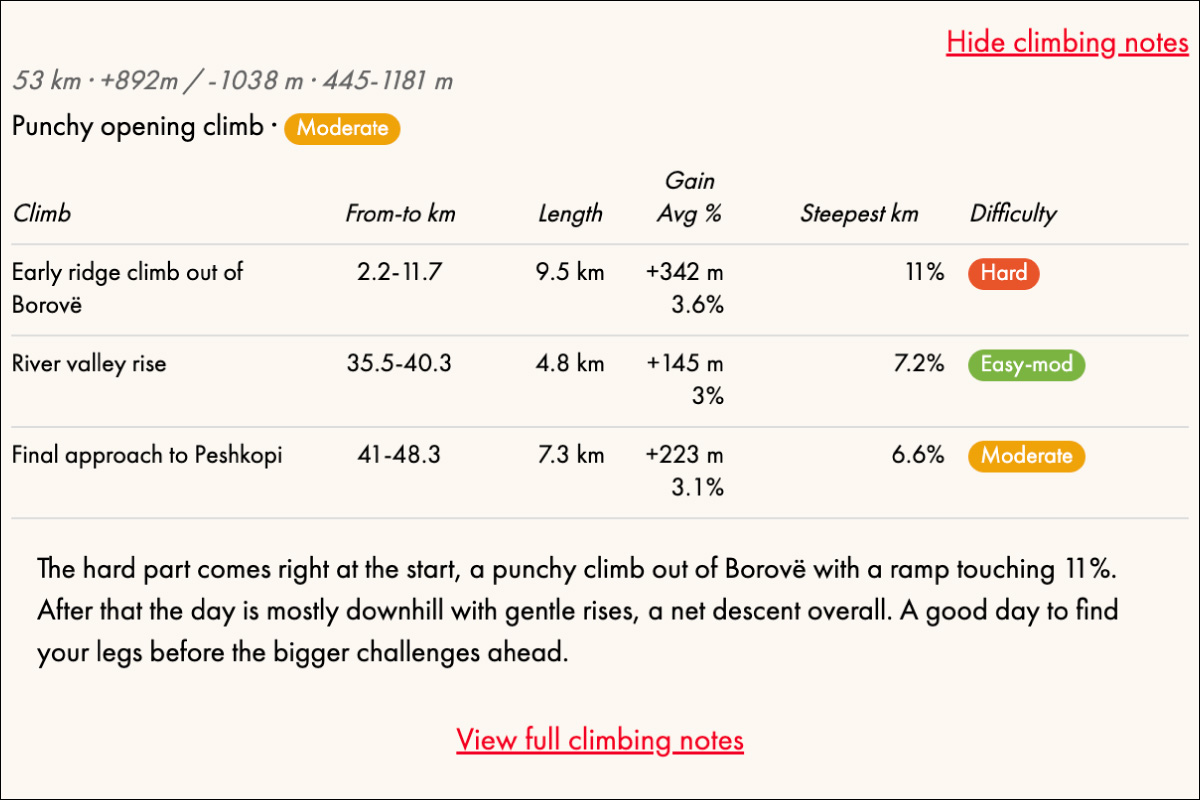
Task: Click the 11% steepest km value
Action: pyautogui.click(x=925, y=272)
